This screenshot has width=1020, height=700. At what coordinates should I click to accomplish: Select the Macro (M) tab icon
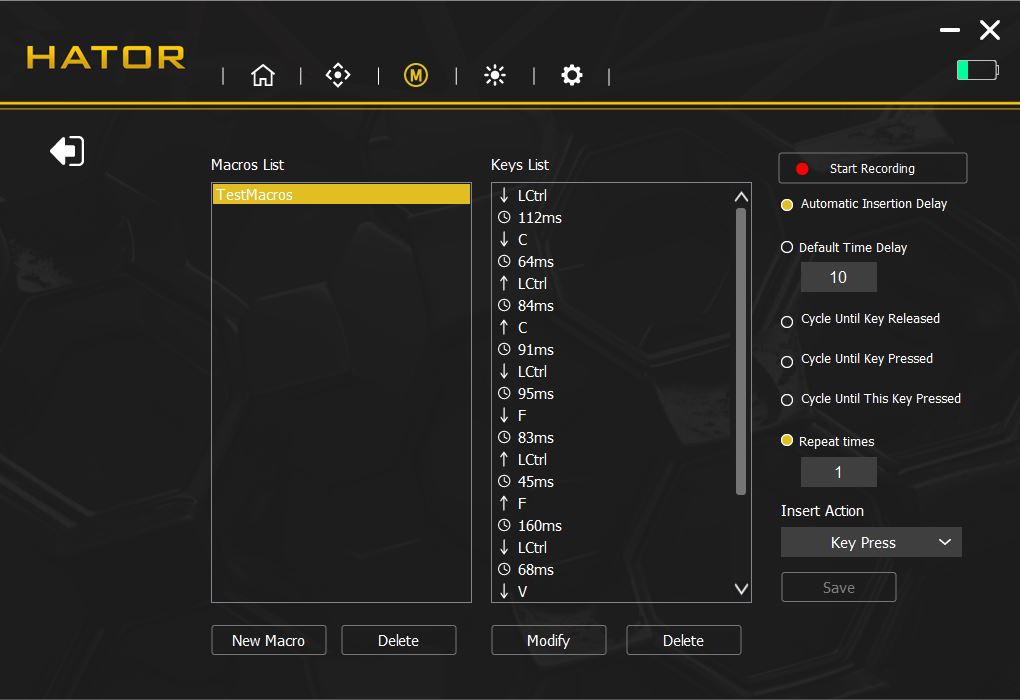point(416,75)
